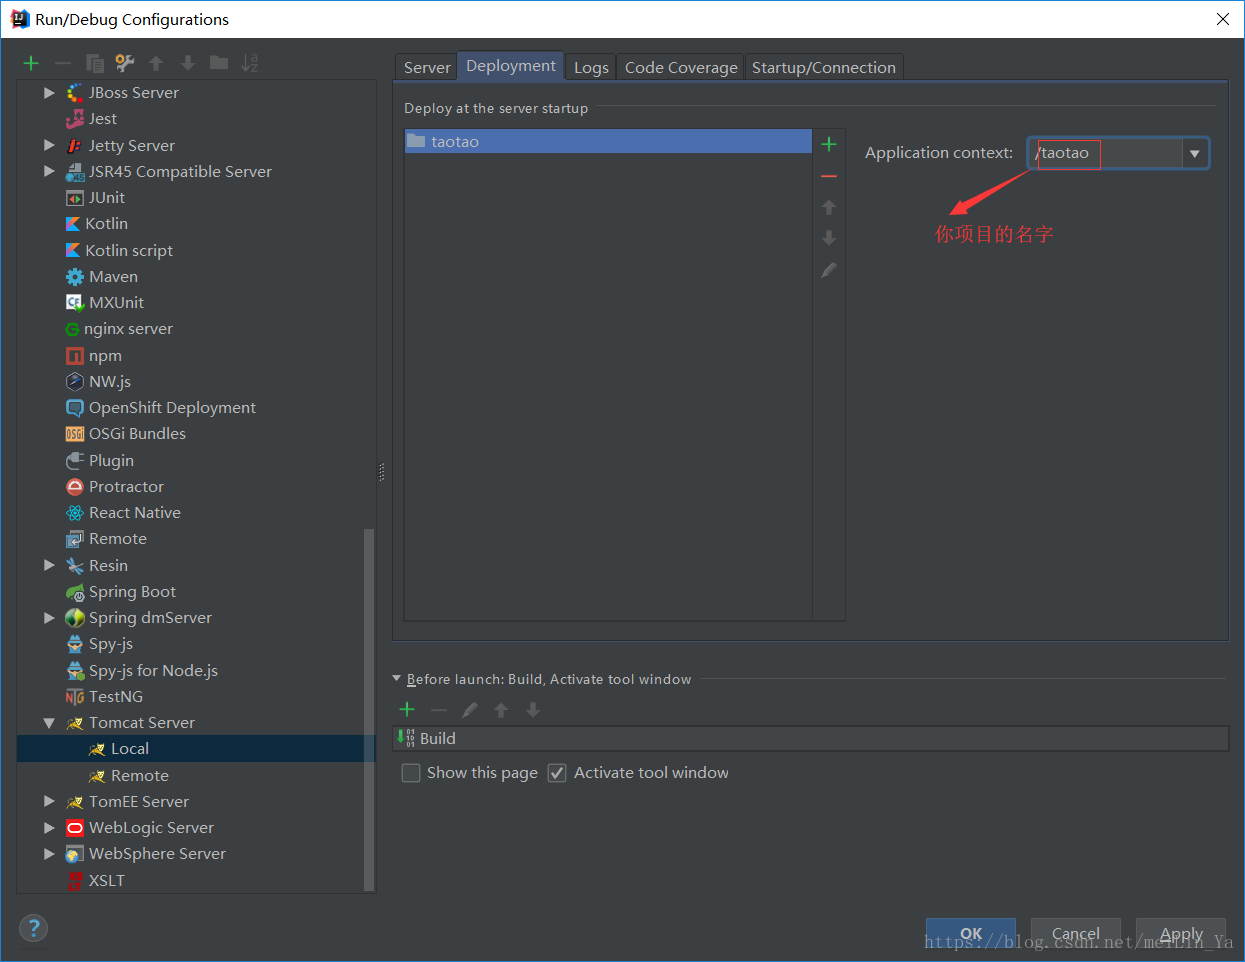Move configuration down arrow in left toolbar
The width and height of the screenshot is (1245, 962).
[x=187, y=63]
